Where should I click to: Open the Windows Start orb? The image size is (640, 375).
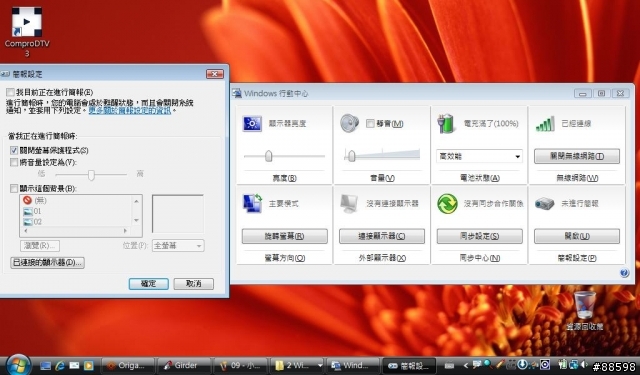(x=18, y=364)
